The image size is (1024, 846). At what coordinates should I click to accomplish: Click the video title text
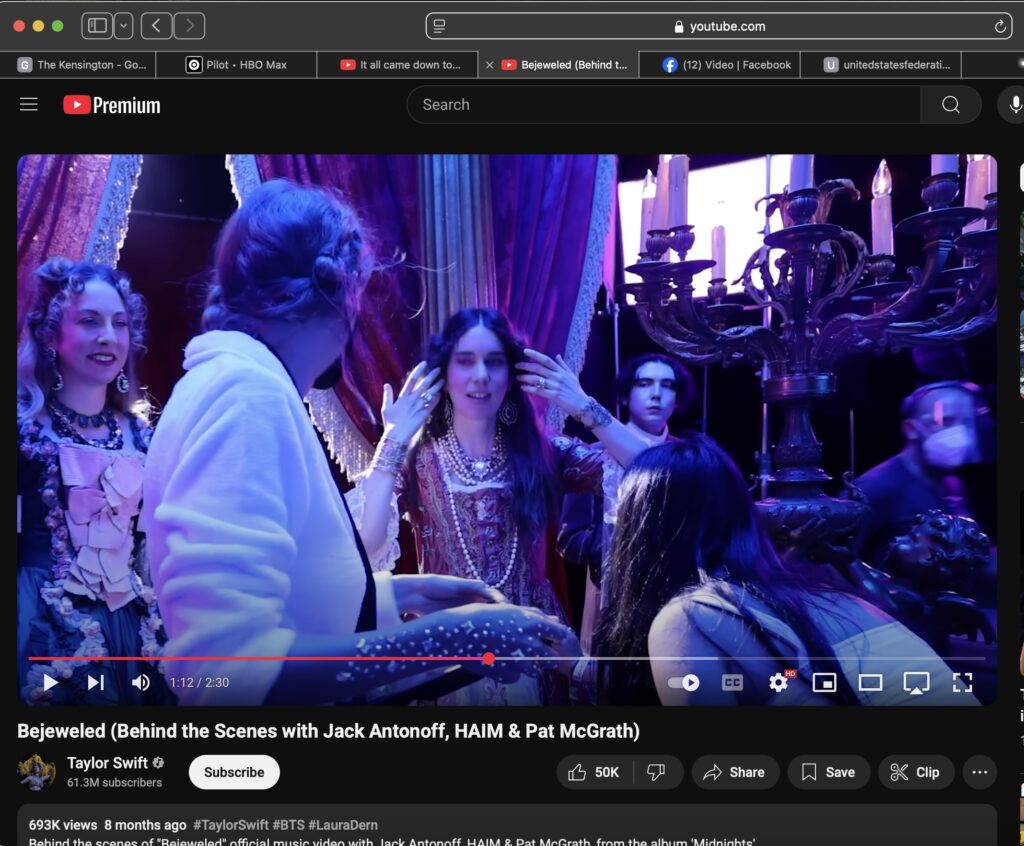[328, 730]
